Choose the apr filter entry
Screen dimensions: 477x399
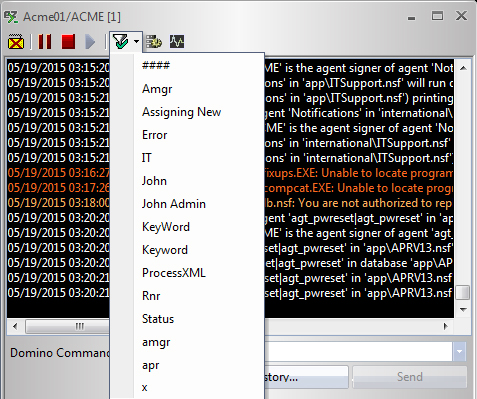pos(150,366)
